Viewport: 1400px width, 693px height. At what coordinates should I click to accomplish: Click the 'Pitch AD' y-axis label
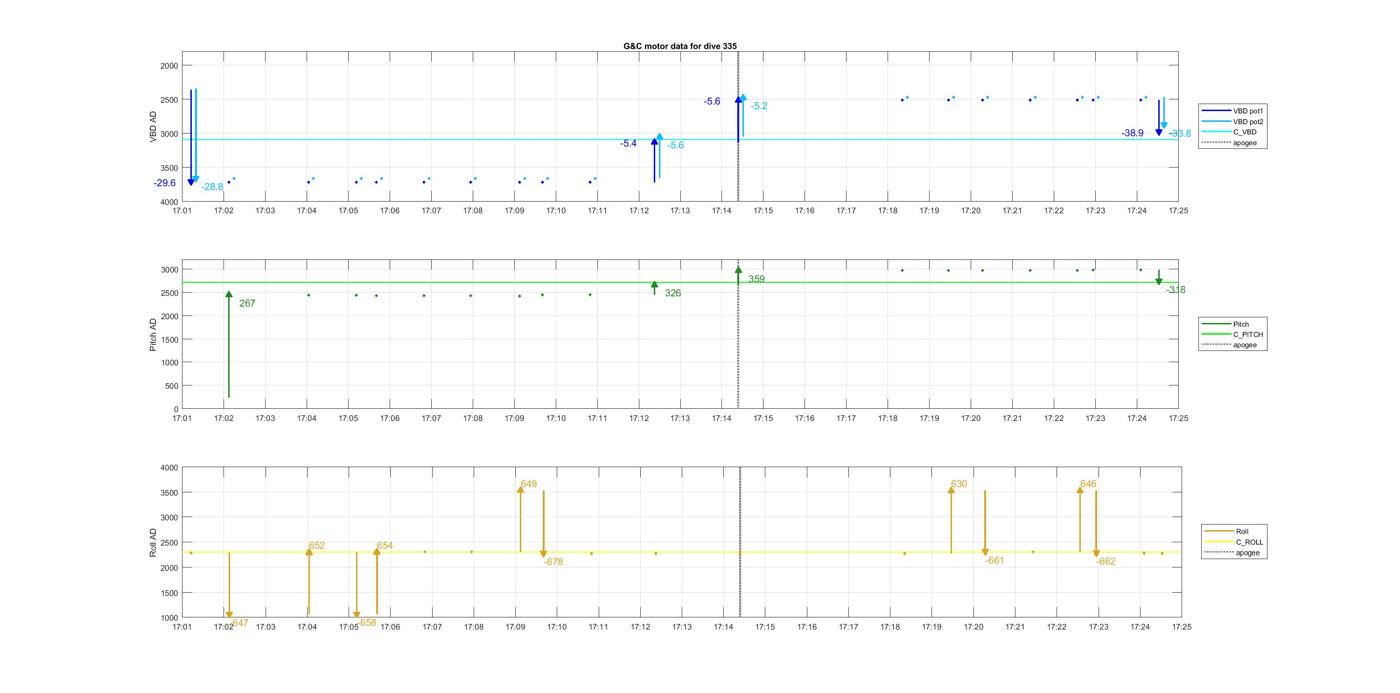[x=154, y=334]
